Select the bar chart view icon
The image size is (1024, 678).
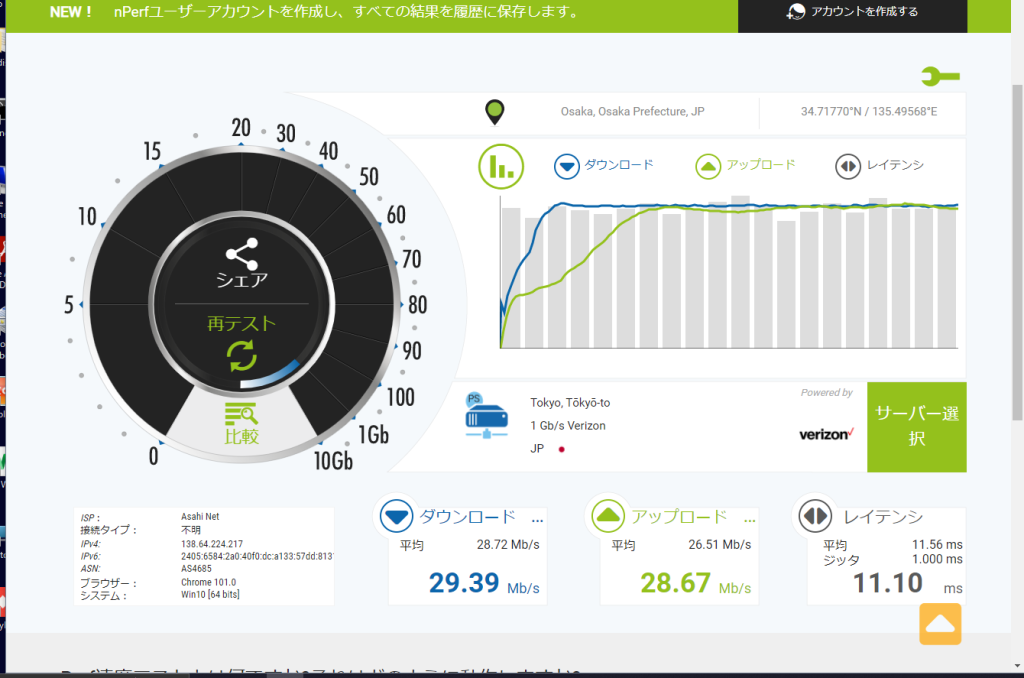click(501, 167)
